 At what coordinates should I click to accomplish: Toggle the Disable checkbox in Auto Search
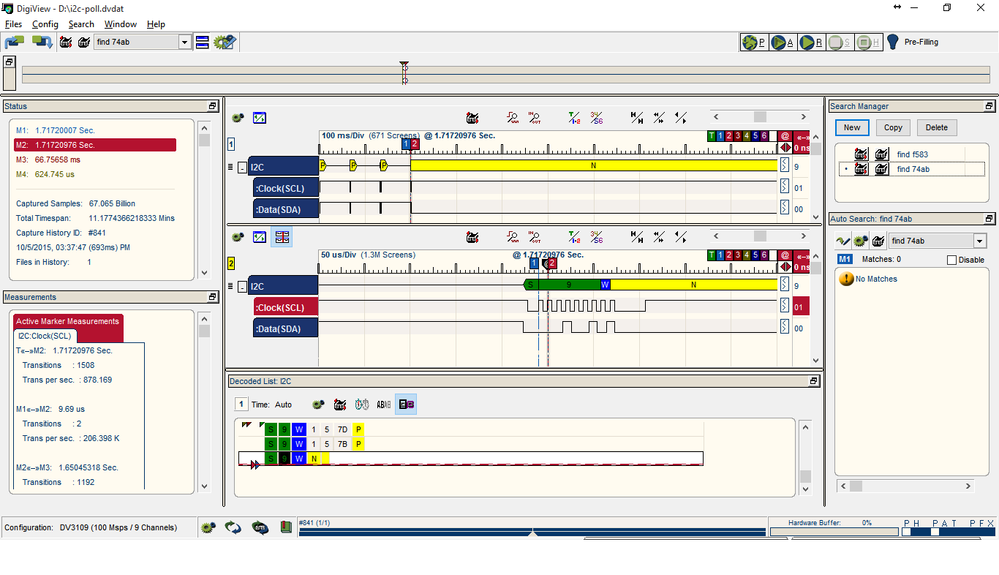point(952,260)
